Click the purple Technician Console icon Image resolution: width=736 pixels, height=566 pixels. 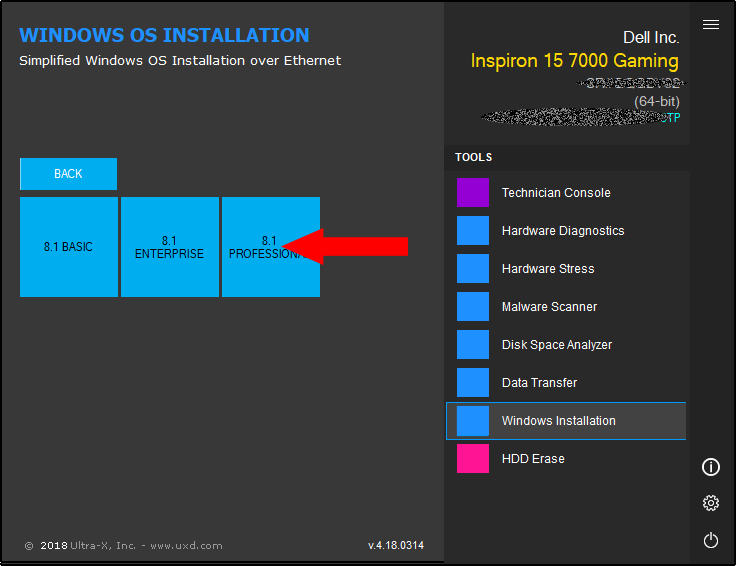click(473, 193)
